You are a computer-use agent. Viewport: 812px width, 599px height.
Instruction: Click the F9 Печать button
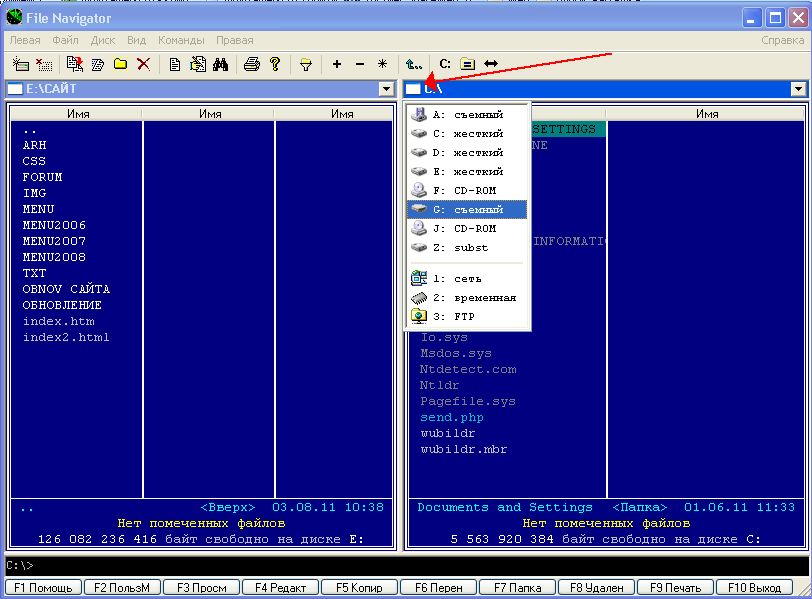(675, 588)
